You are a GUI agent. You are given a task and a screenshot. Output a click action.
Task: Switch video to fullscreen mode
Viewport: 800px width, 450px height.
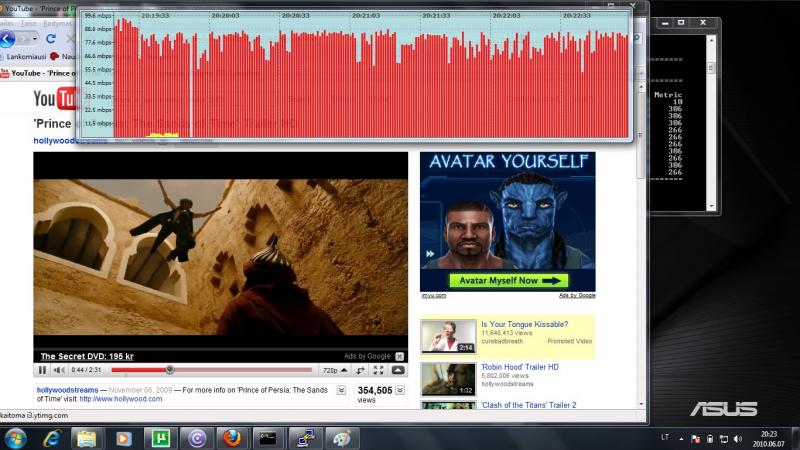point(379,370)
